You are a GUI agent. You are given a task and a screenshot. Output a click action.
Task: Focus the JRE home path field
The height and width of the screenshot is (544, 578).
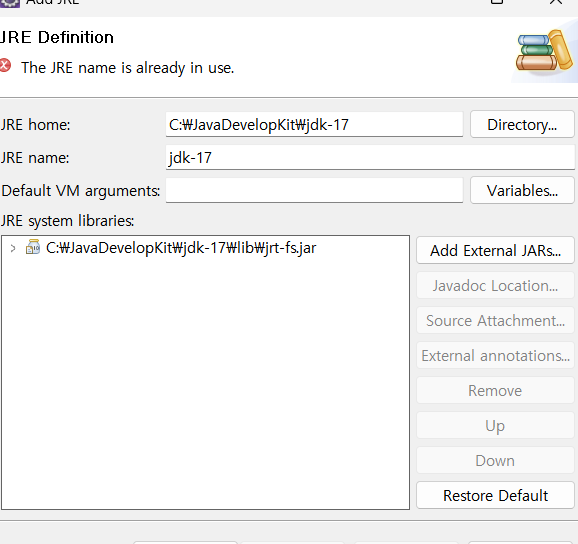314,125
